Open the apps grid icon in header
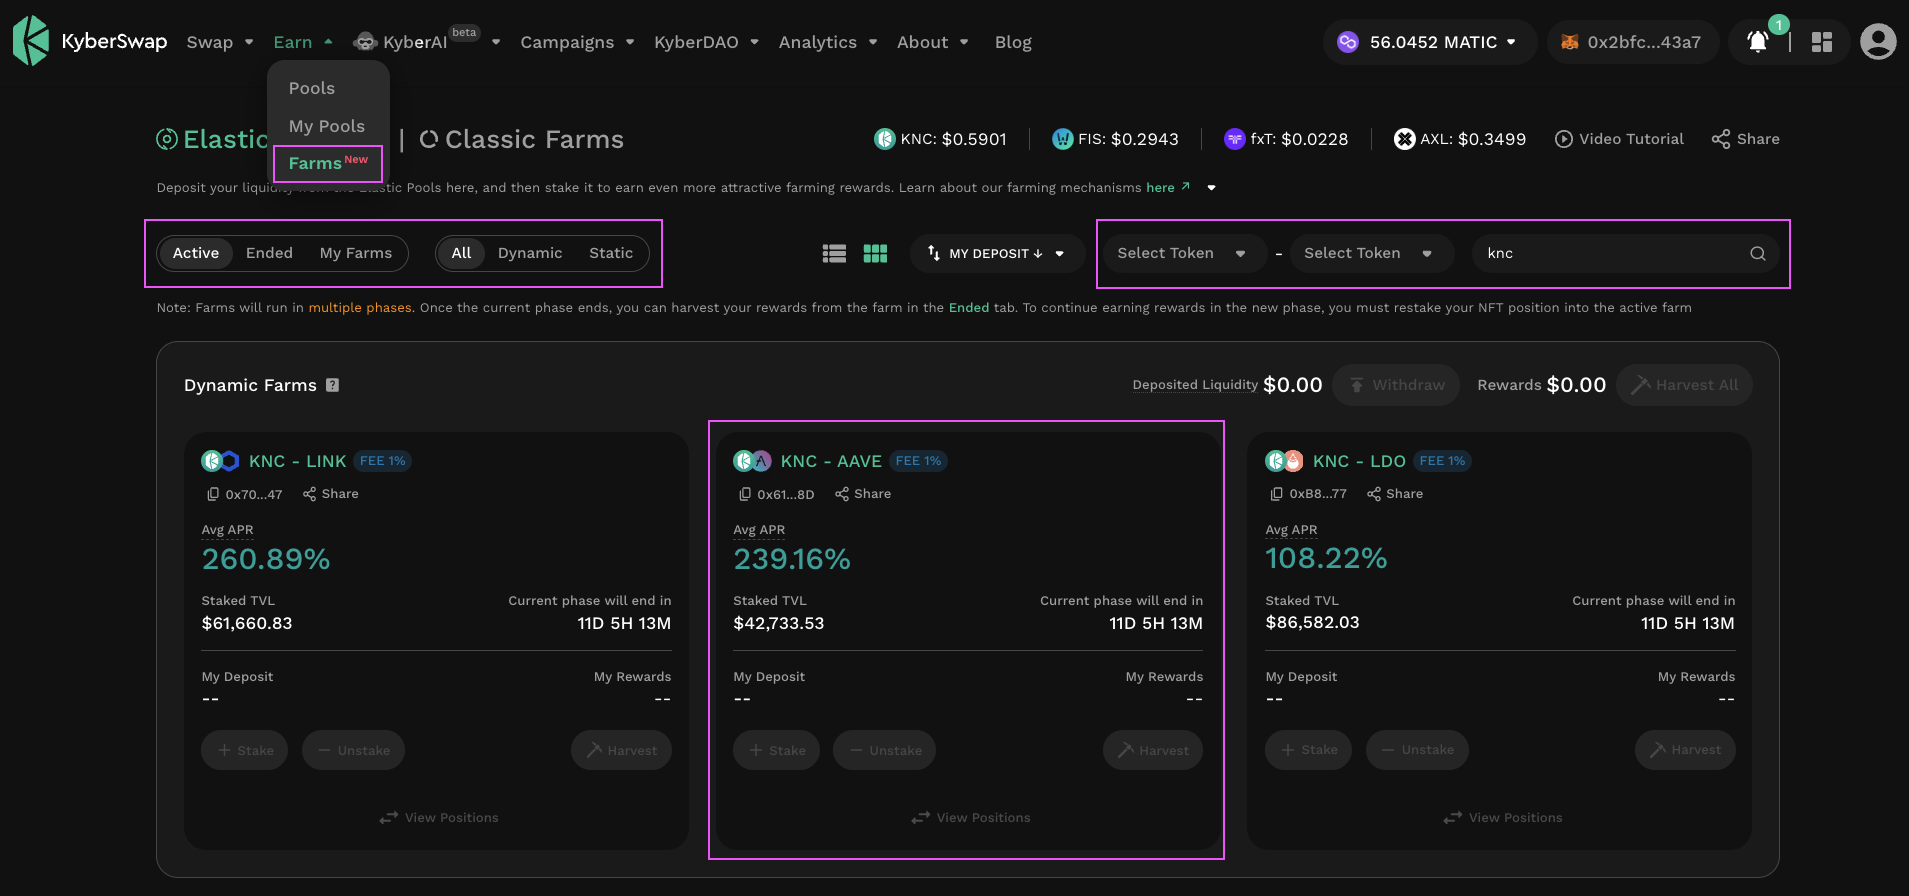This screenshot has height=896, width=1909. [1822, 42]
